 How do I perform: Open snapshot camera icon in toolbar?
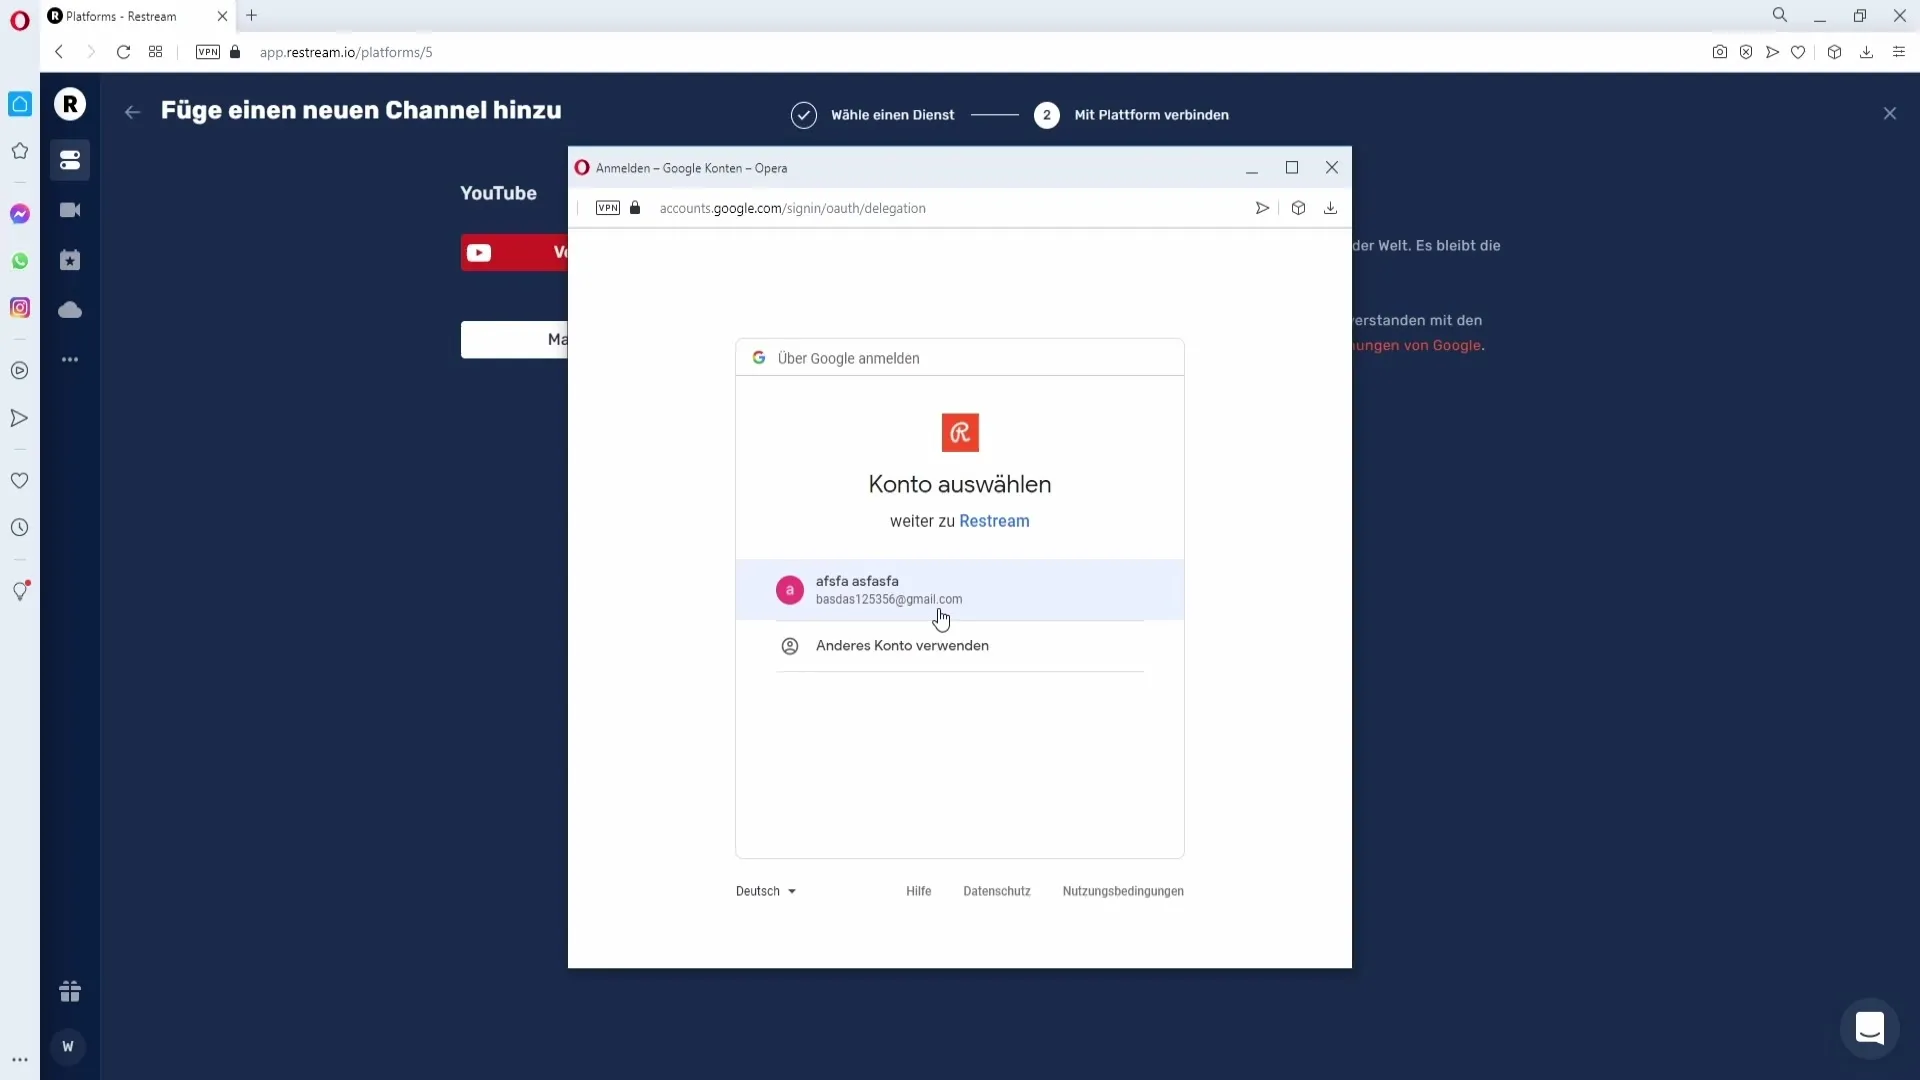1719,52
